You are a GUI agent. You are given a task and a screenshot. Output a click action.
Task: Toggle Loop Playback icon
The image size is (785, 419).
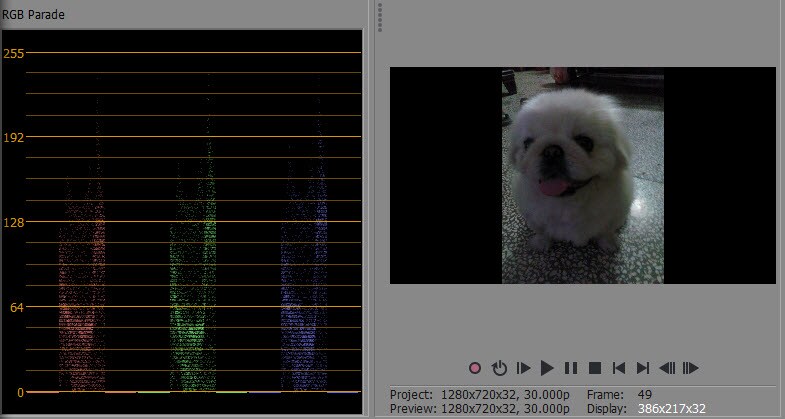pos(499,368)
